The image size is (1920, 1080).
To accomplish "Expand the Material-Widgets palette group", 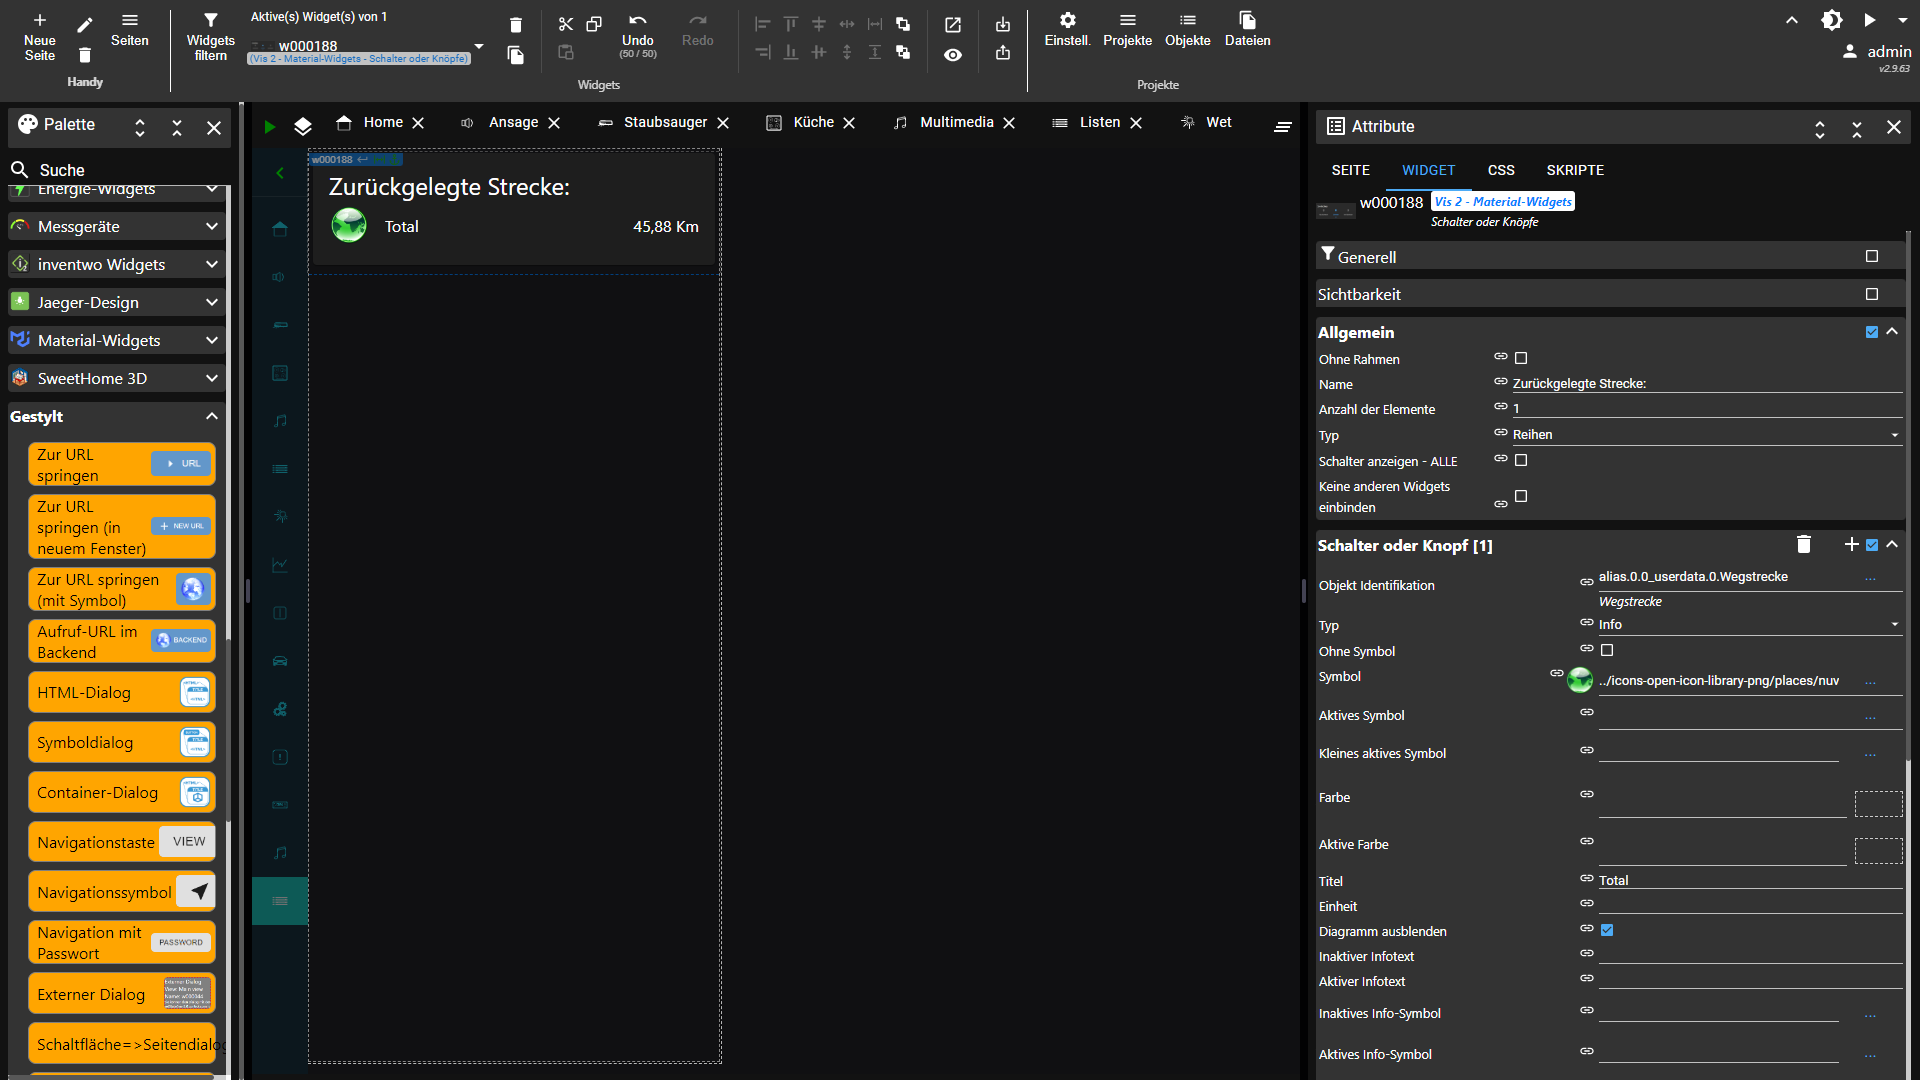I will click(x=212, y=340).
